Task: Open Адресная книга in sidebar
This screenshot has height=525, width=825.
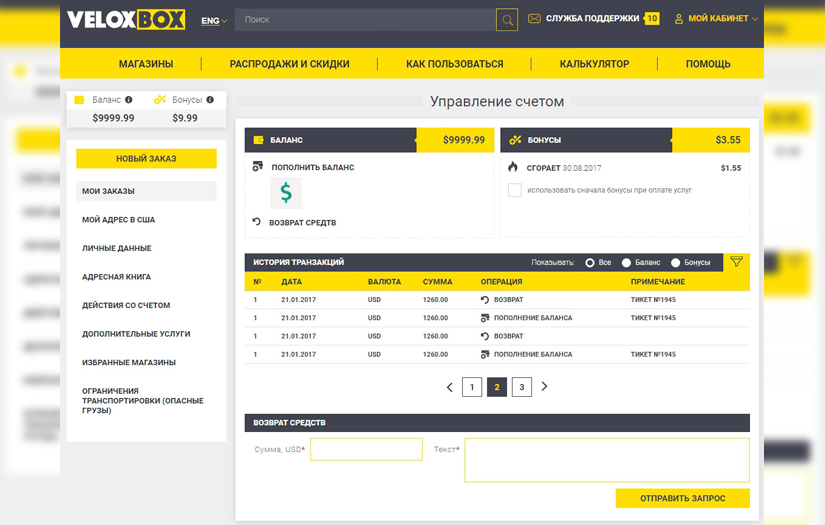Action: (116, 277)
